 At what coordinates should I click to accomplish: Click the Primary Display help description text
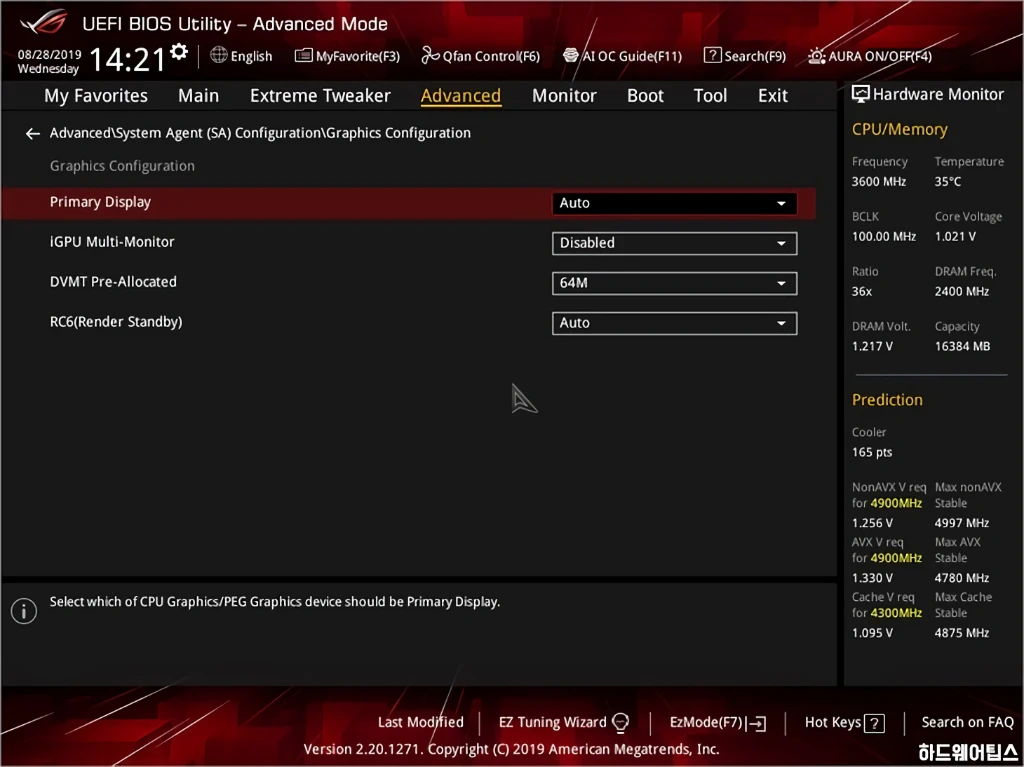click(x=275, y=602)
